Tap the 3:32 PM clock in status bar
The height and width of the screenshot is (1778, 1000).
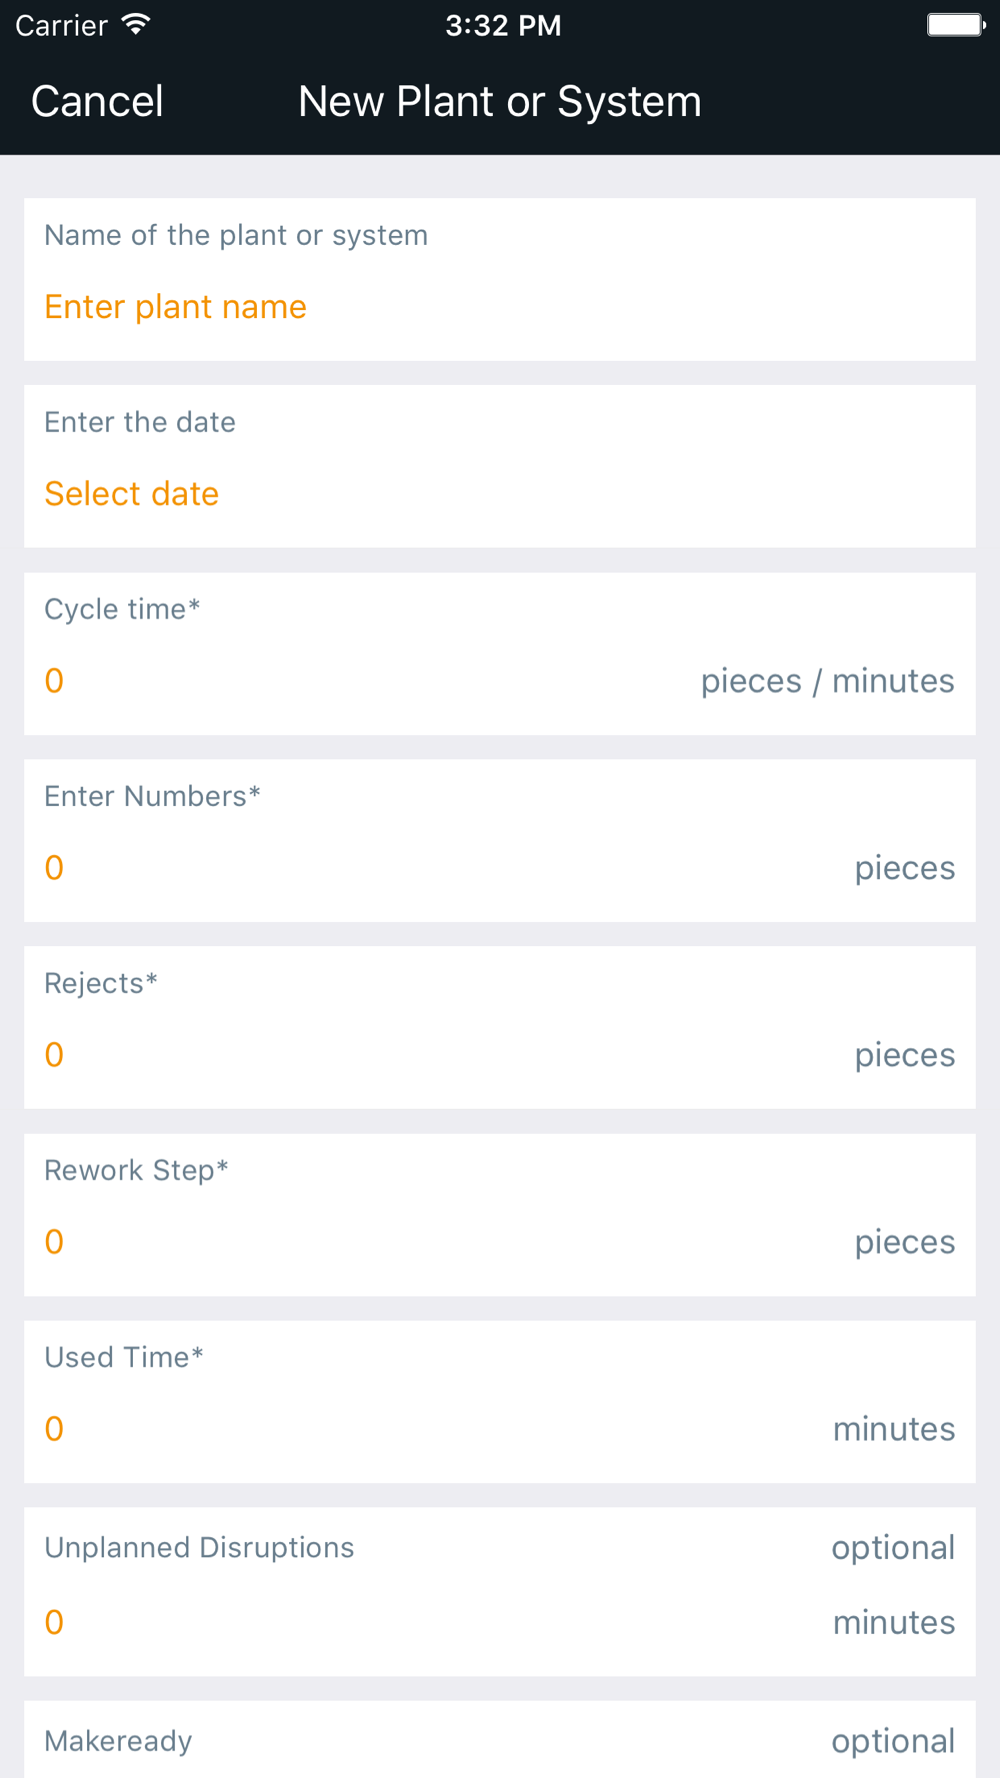[x=503, y=25]
